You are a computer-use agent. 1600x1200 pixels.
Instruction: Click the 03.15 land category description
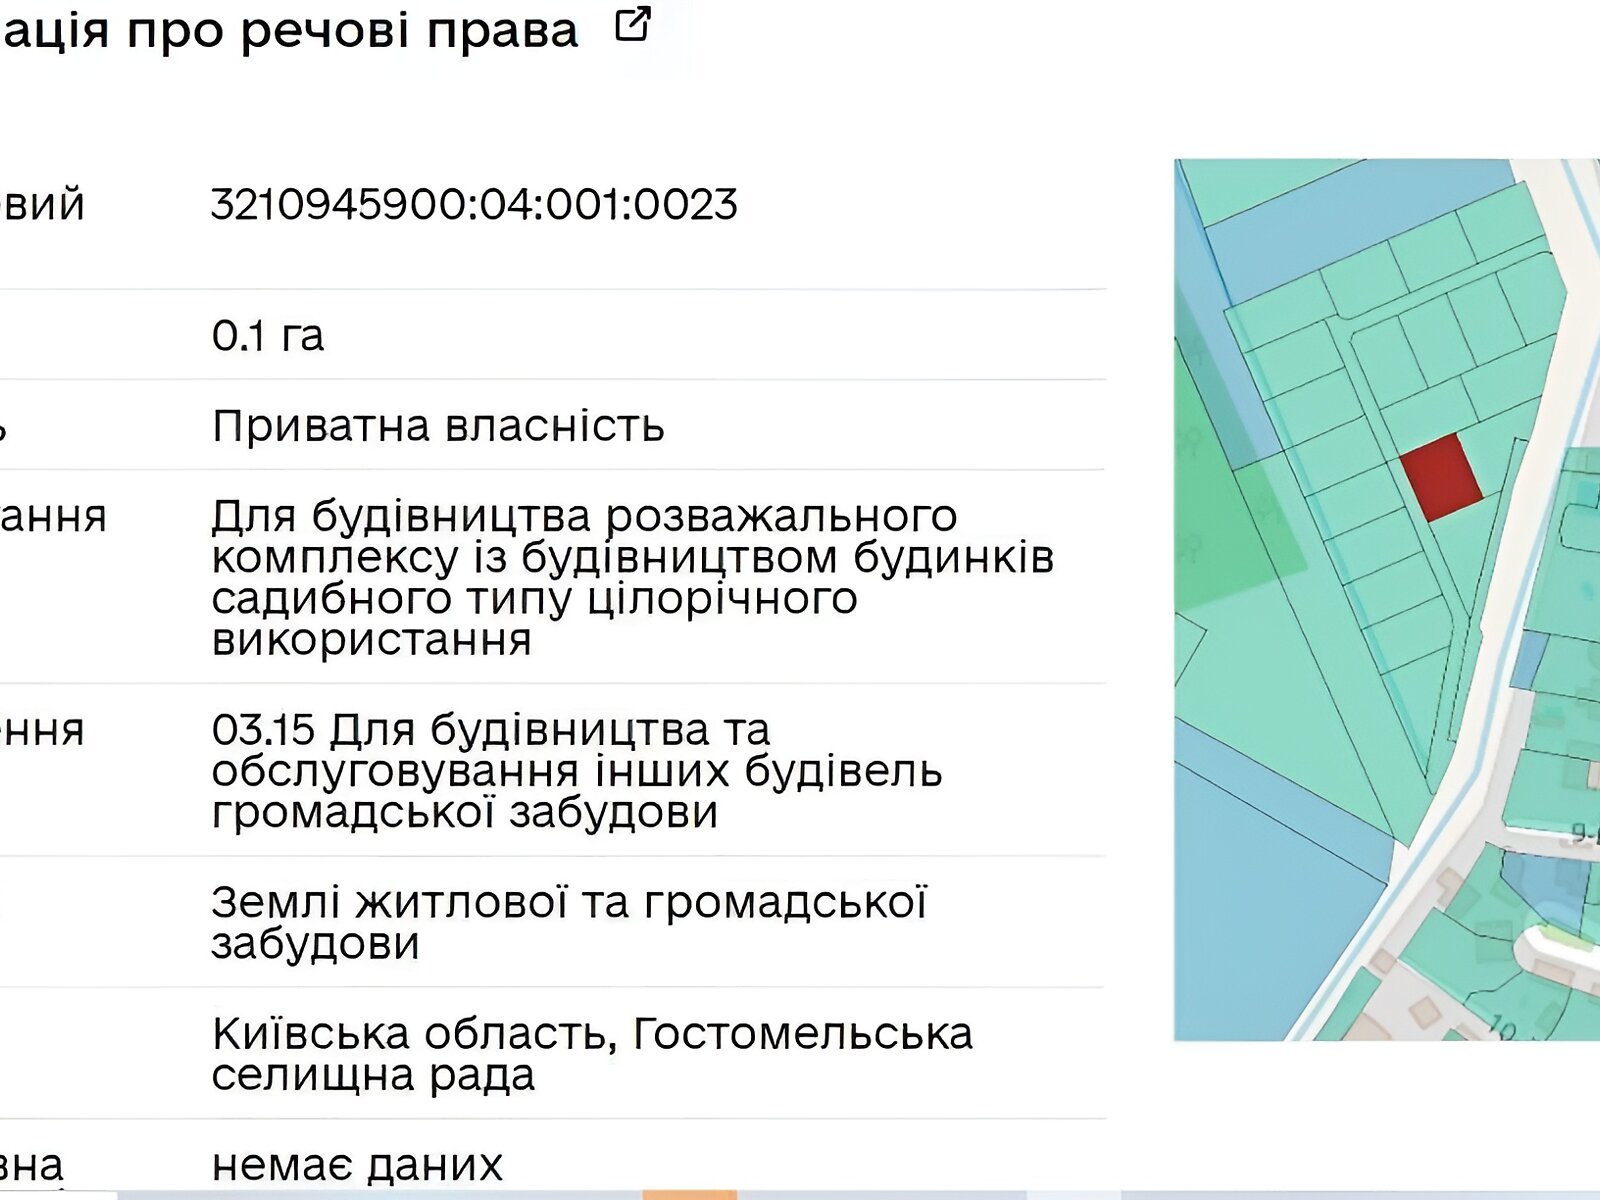[x=577, y=770]
